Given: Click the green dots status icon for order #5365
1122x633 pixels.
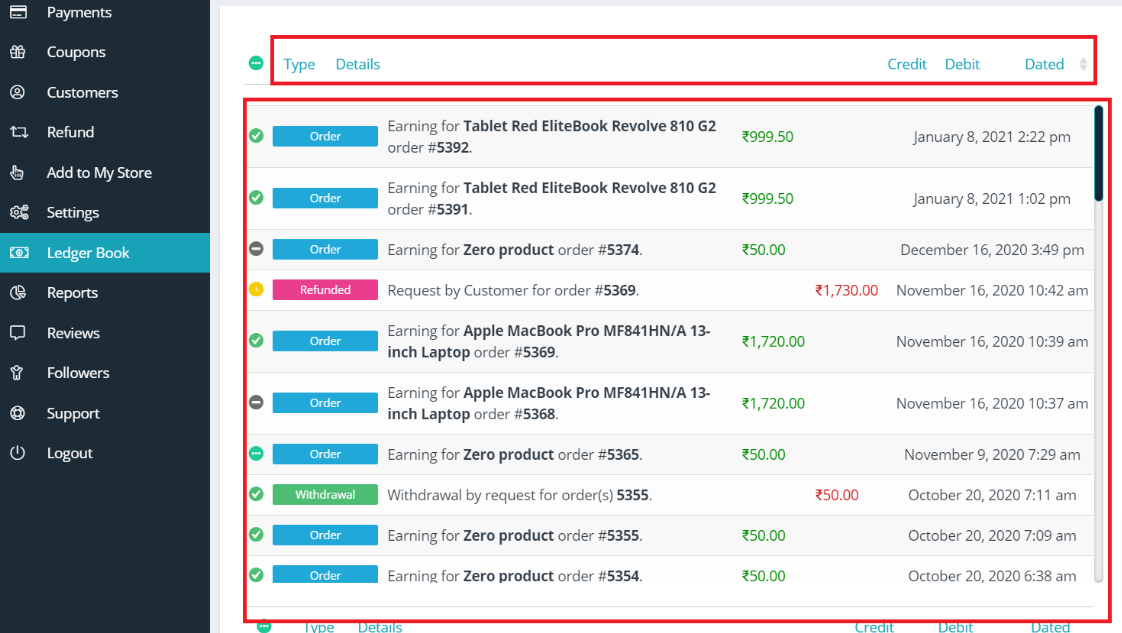Looking at the screenshot, I should tap(256, 453).
